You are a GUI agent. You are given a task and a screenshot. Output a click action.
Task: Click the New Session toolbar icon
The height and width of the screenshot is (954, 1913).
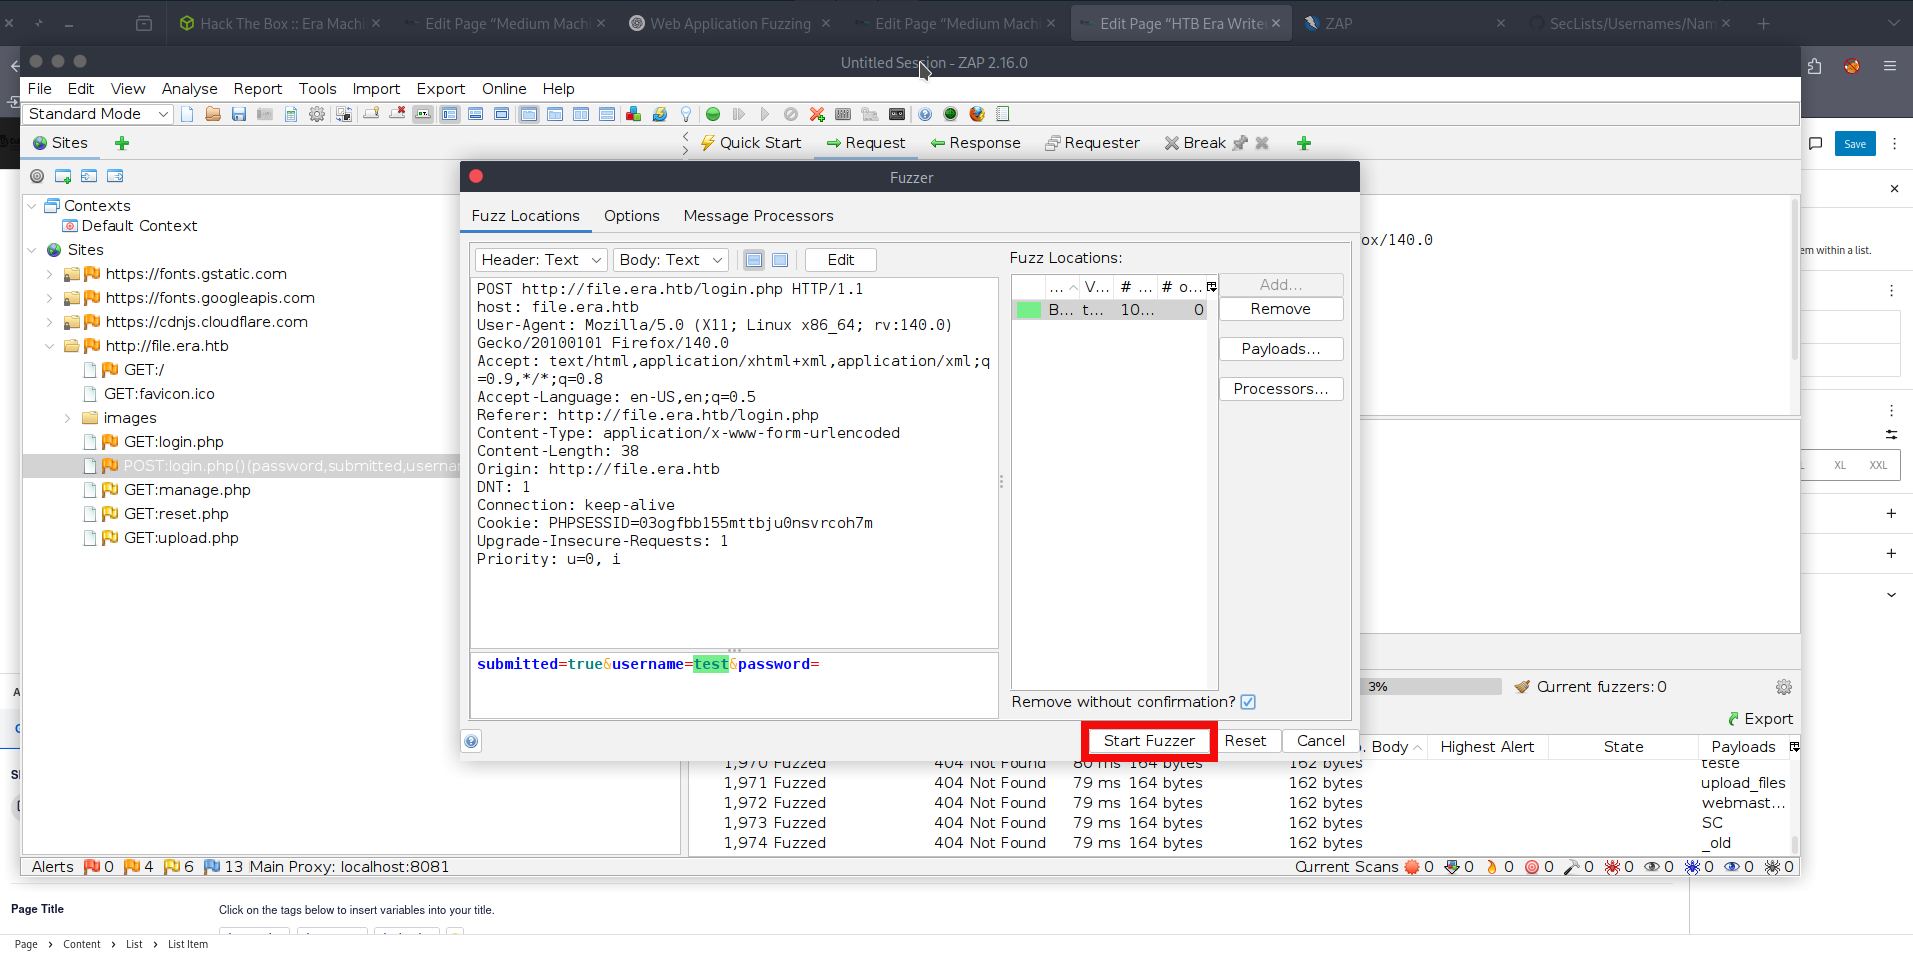pyautogui.click(x=187, y=114)
